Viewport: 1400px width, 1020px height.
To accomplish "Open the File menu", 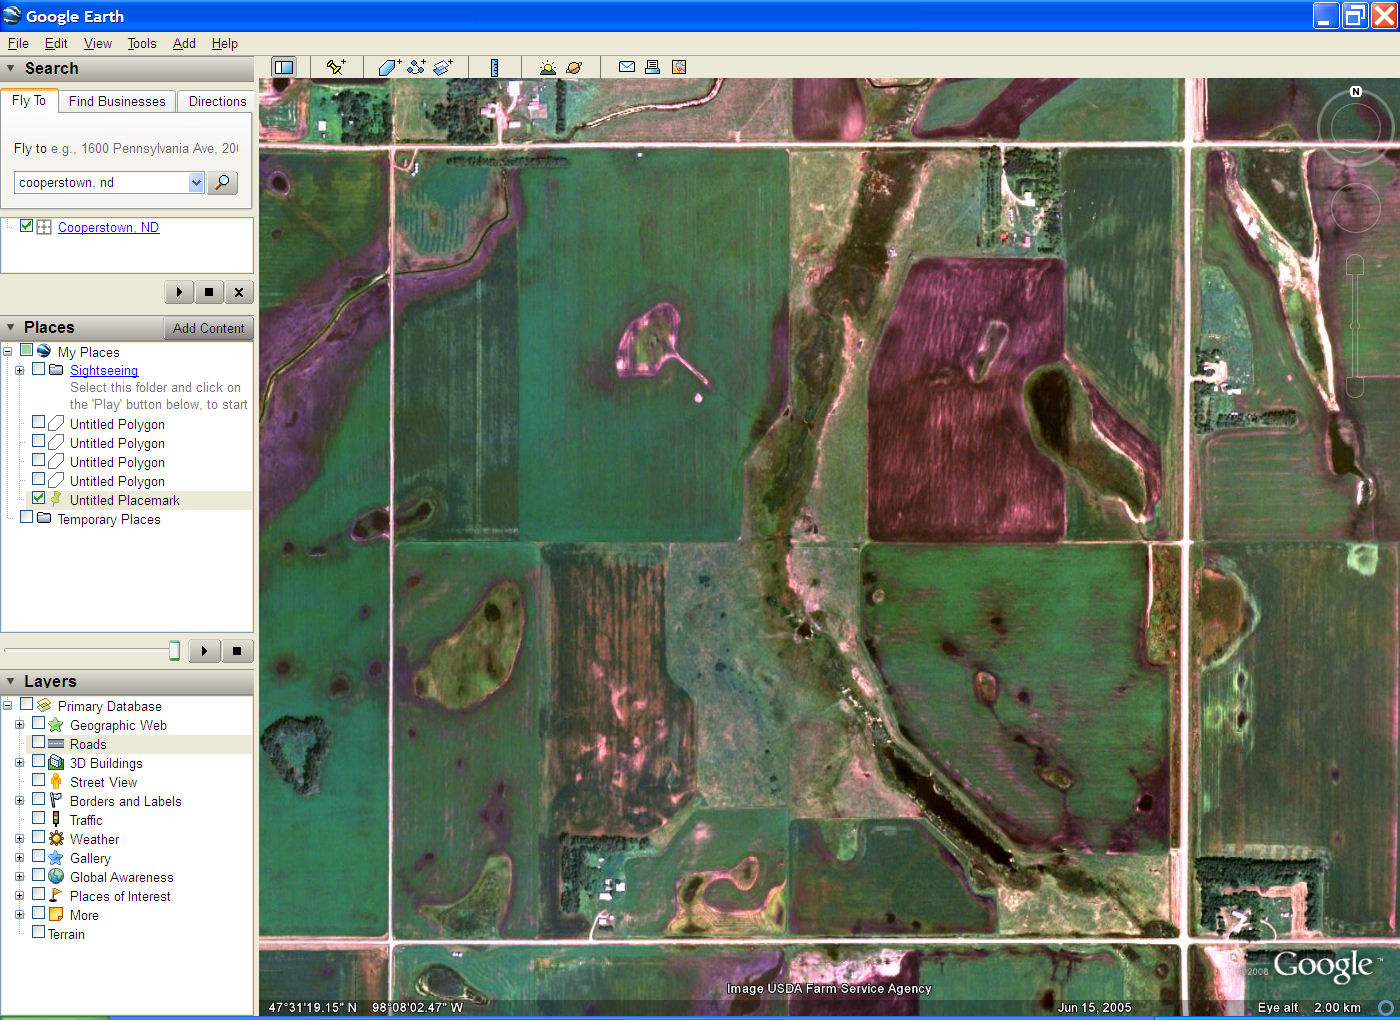I will click(x=18, y=43).
